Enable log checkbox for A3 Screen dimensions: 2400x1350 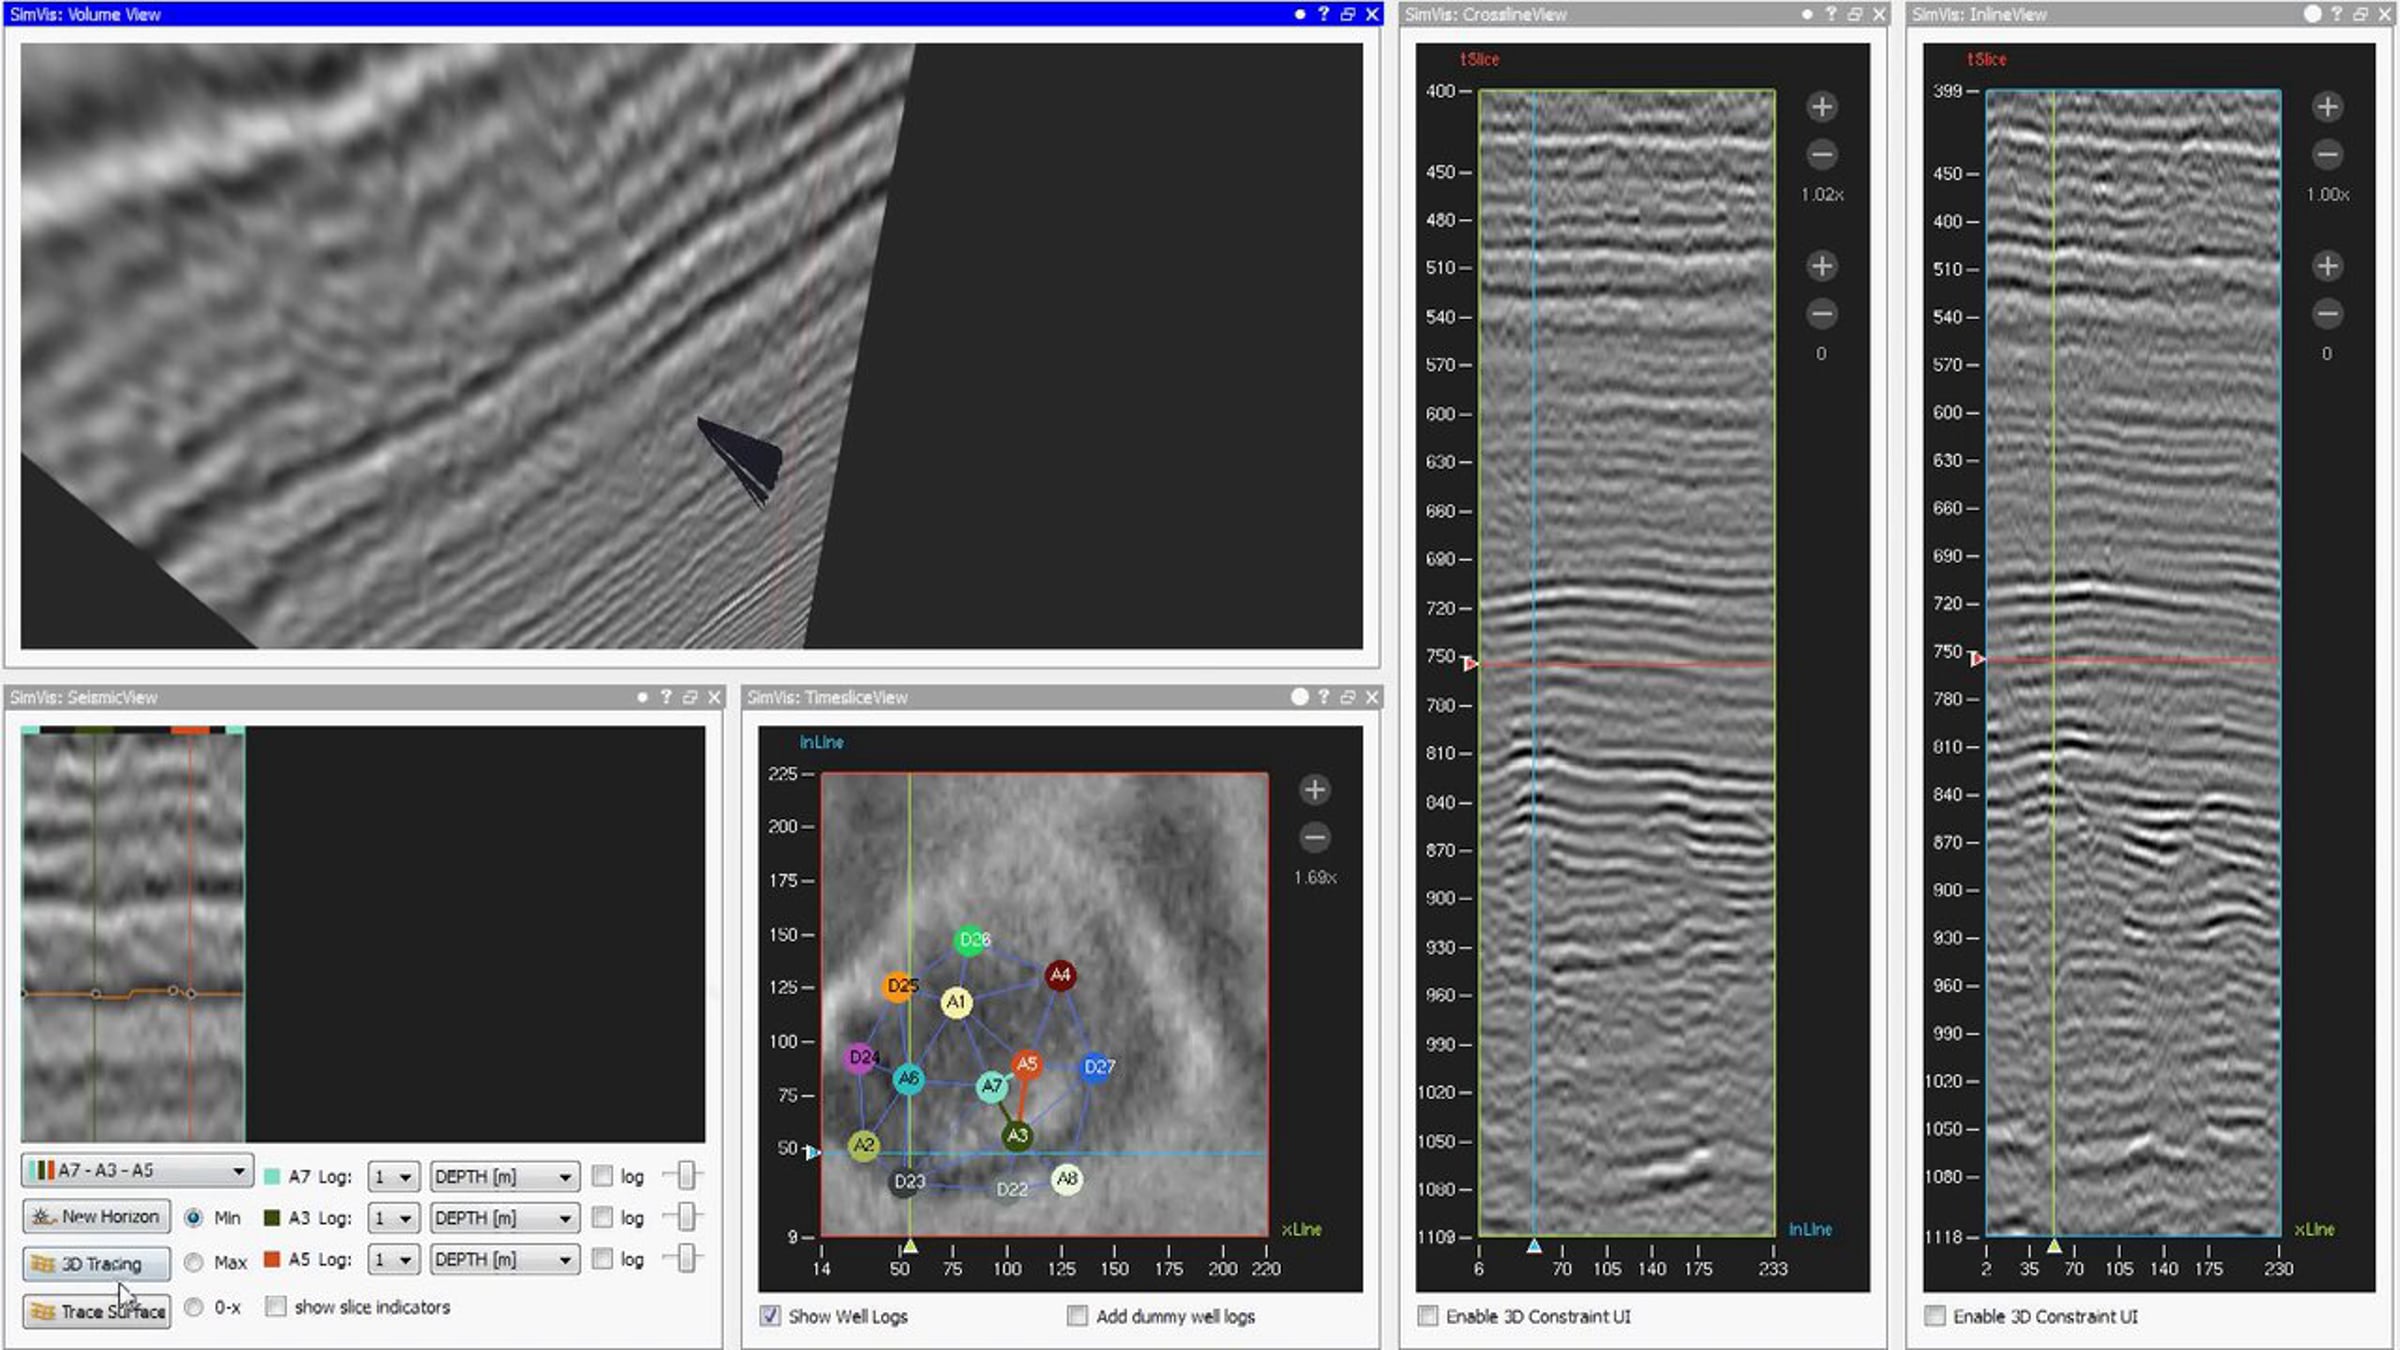pyautogui.click(x=602, y=1217)
